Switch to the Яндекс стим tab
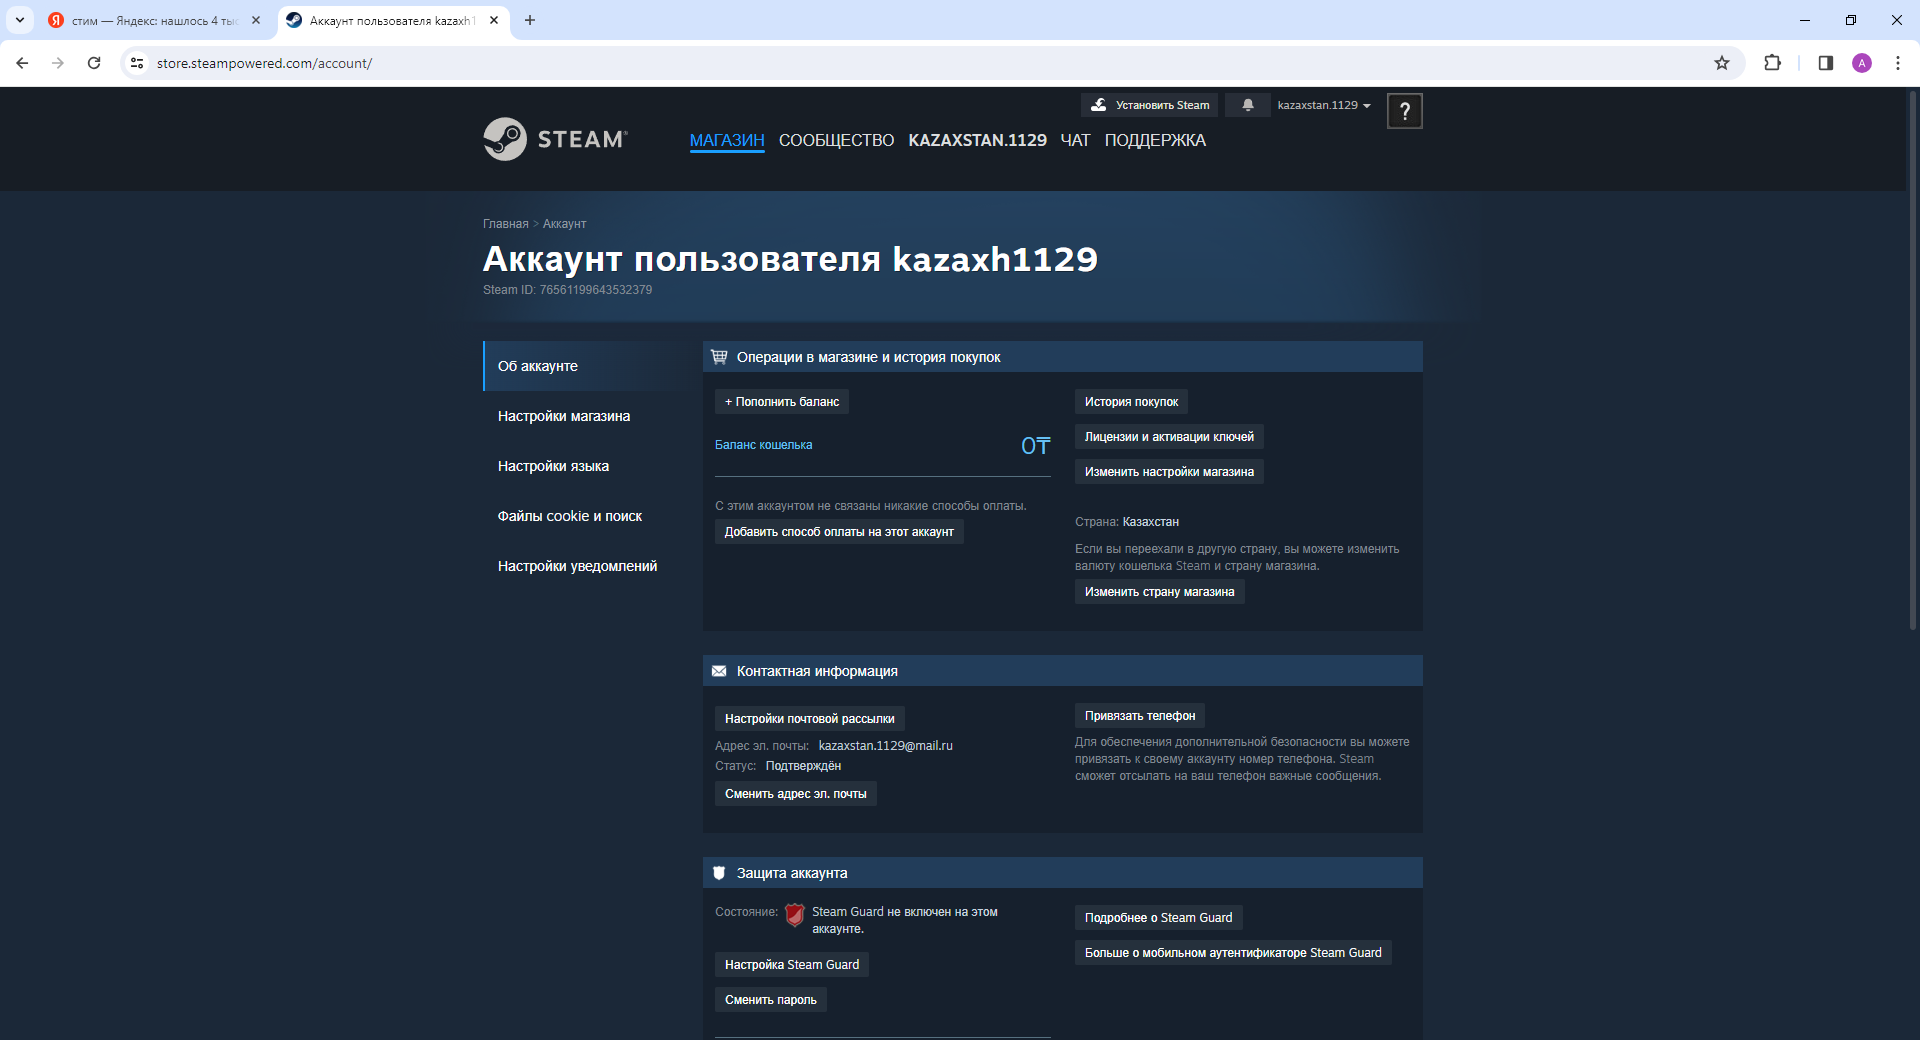This screenshot has height=1040, width=1920. [x=155, y=20]
